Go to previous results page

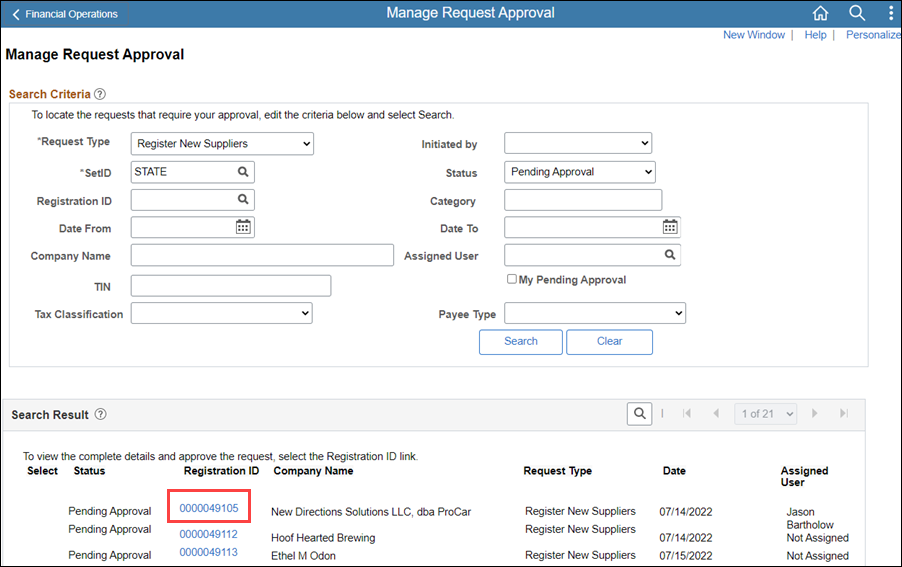tap(716, 413)
